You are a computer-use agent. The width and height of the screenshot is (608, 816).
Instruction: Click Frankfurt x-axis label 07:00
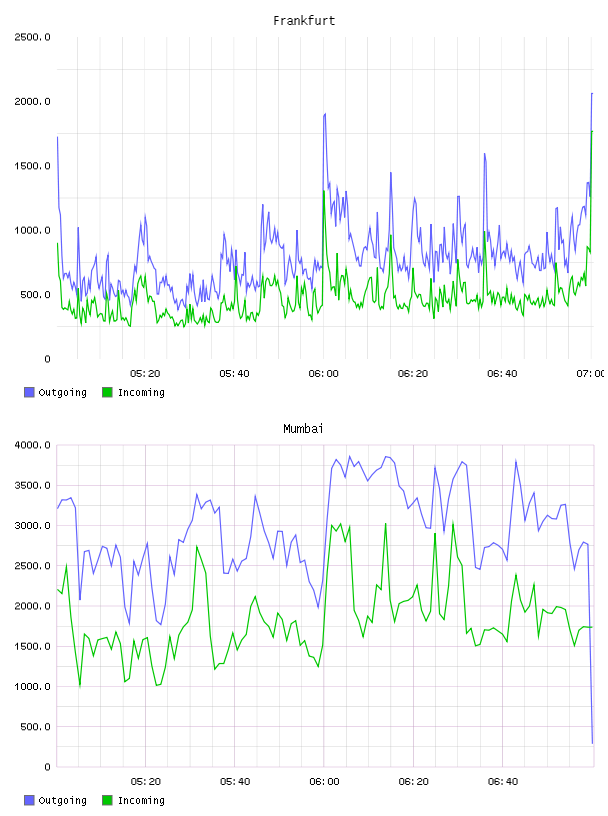[591, 374]
